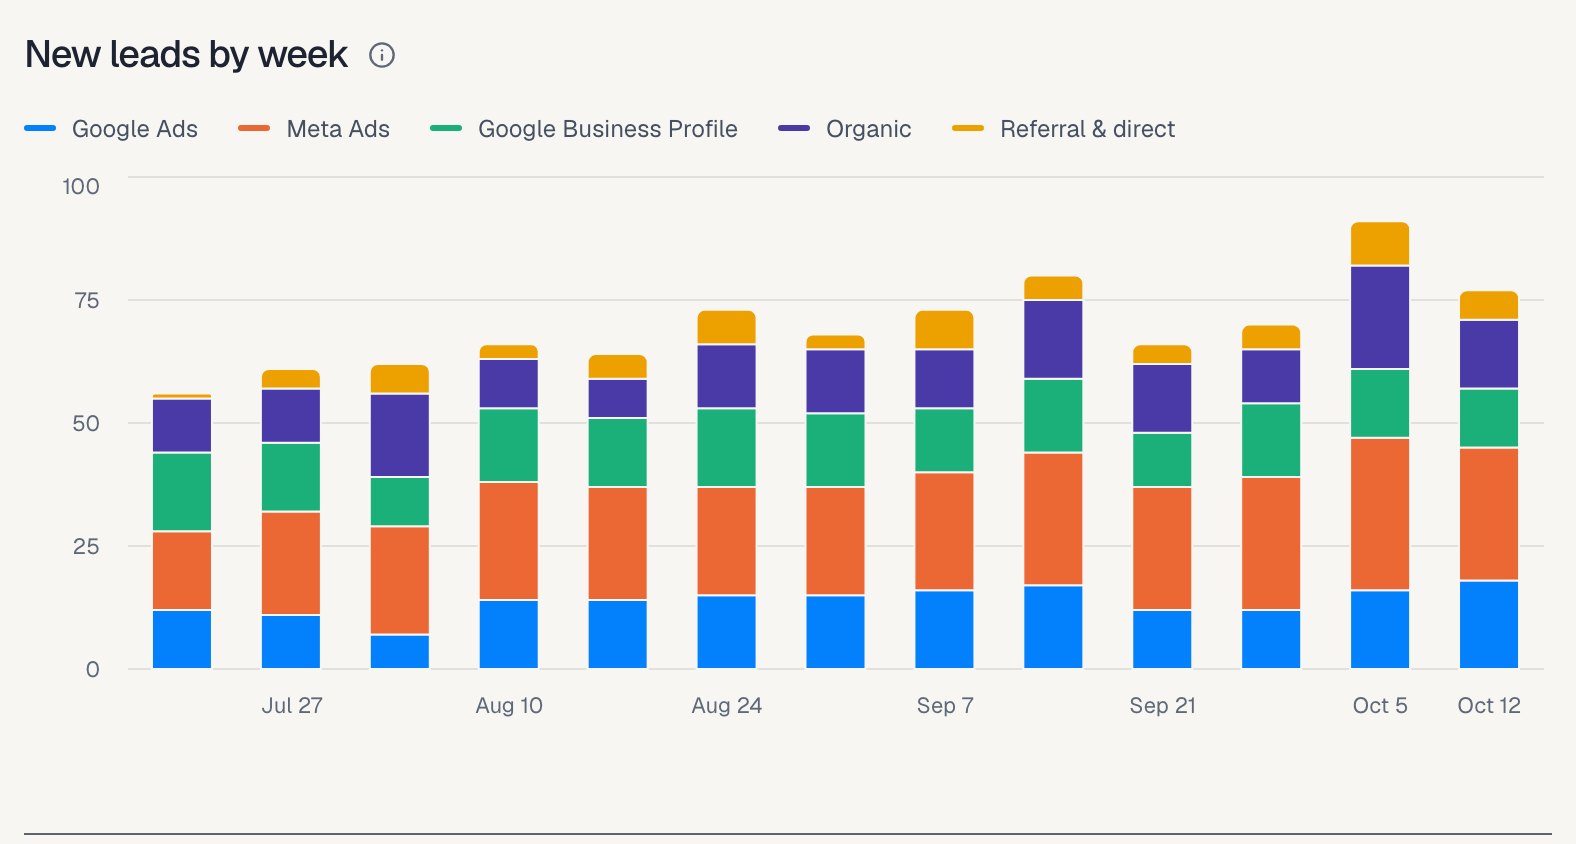
Task: Toggle the Google Business Profile legend series
Action: (584, 129)
